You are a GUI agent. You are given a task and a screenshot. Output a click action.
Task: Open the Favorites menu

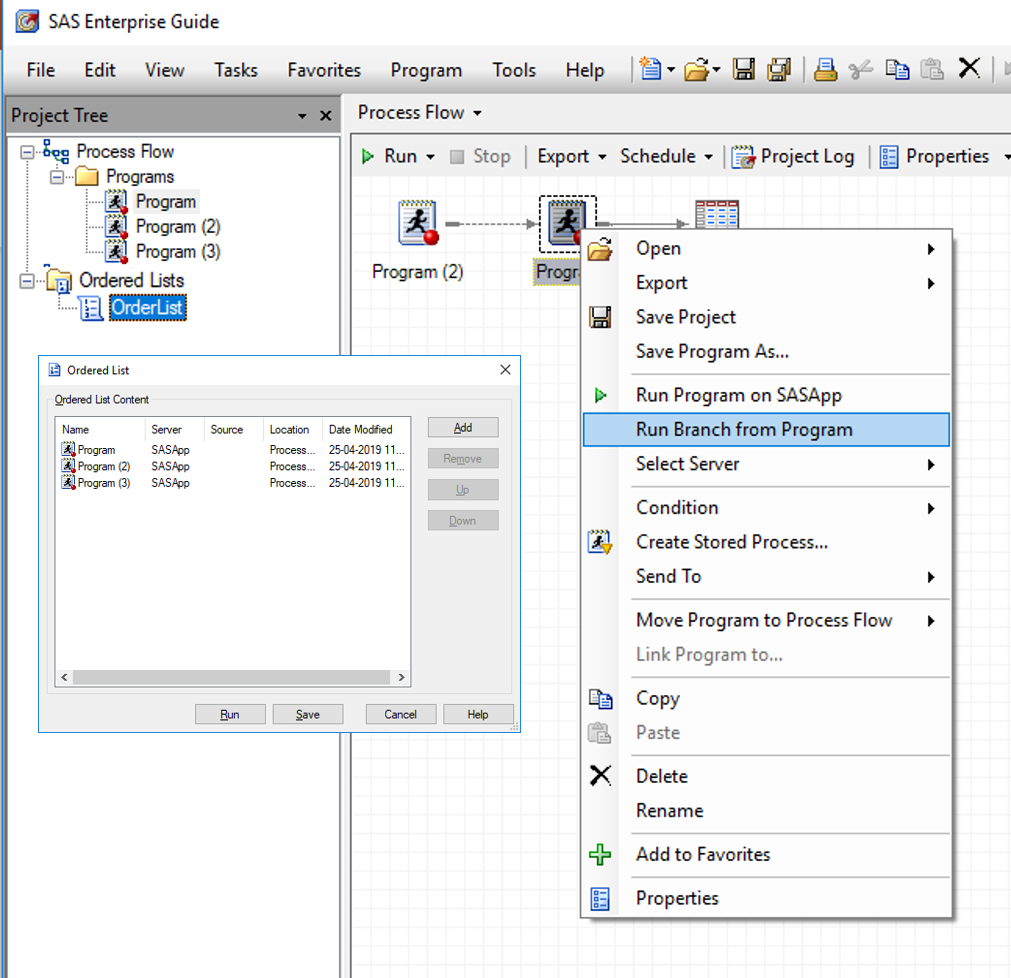[324, 70]
